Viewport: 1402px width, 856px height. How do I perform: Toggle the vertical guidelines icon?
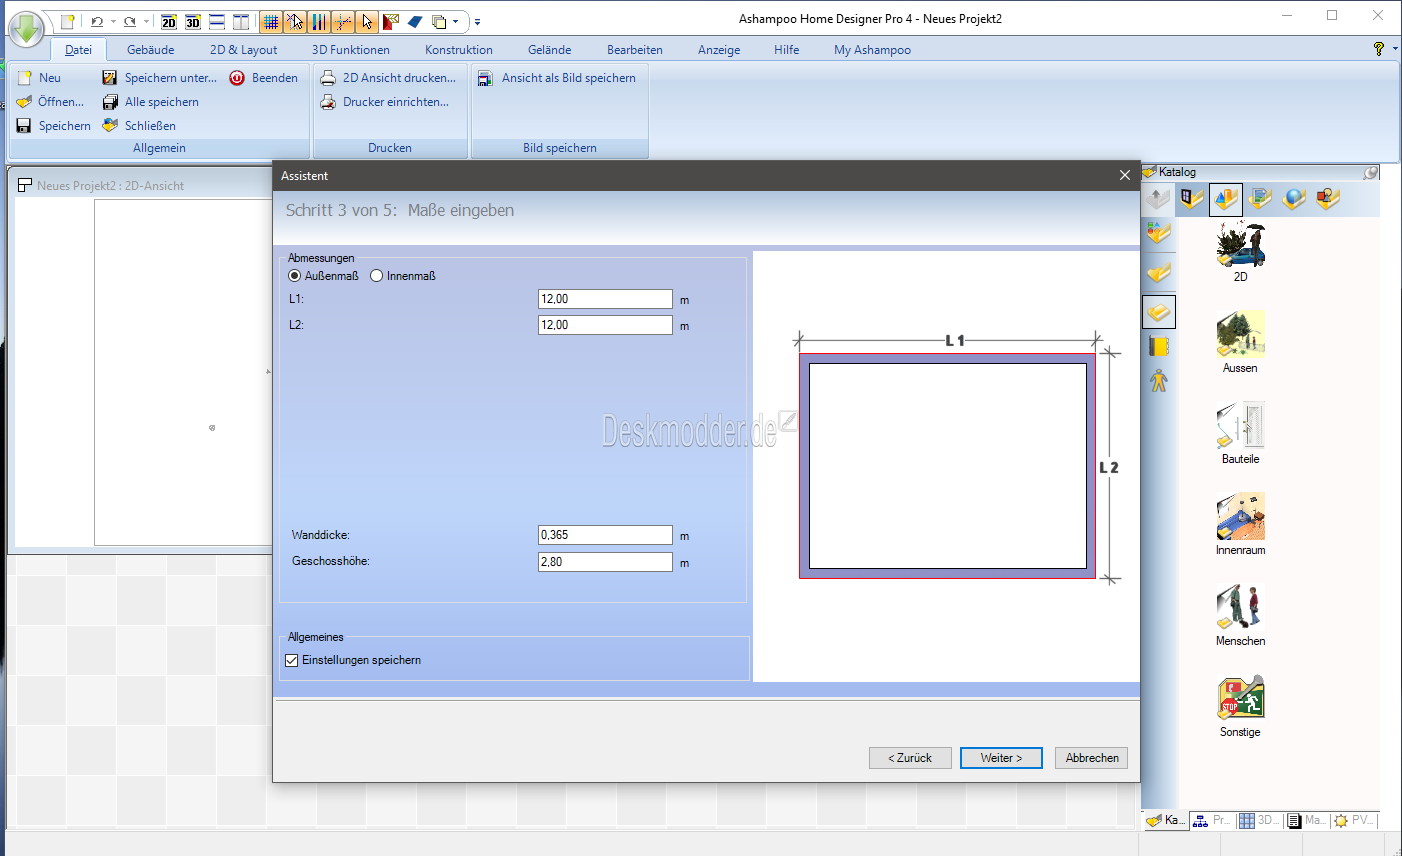319,21
